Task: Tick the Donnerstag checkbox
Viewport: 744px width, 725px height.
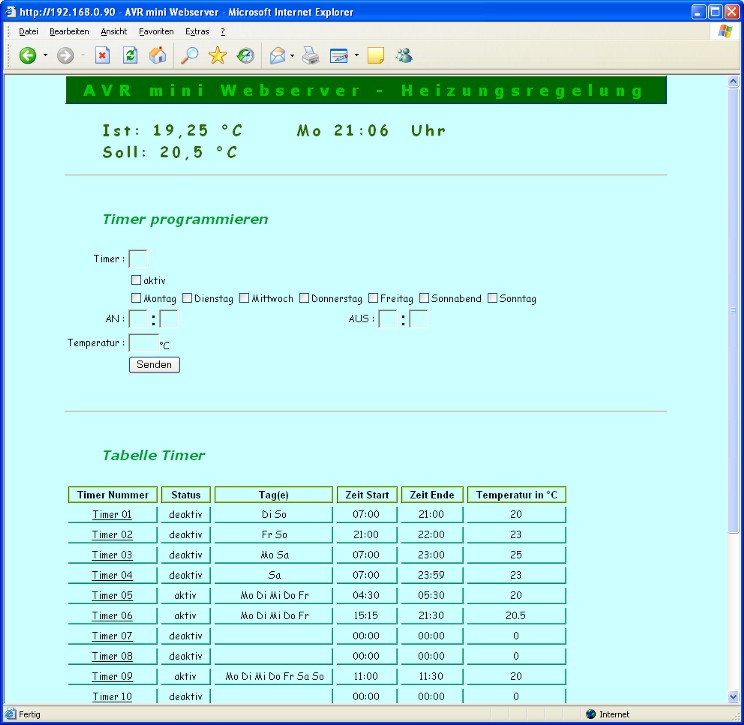Action: pos(304,298)
